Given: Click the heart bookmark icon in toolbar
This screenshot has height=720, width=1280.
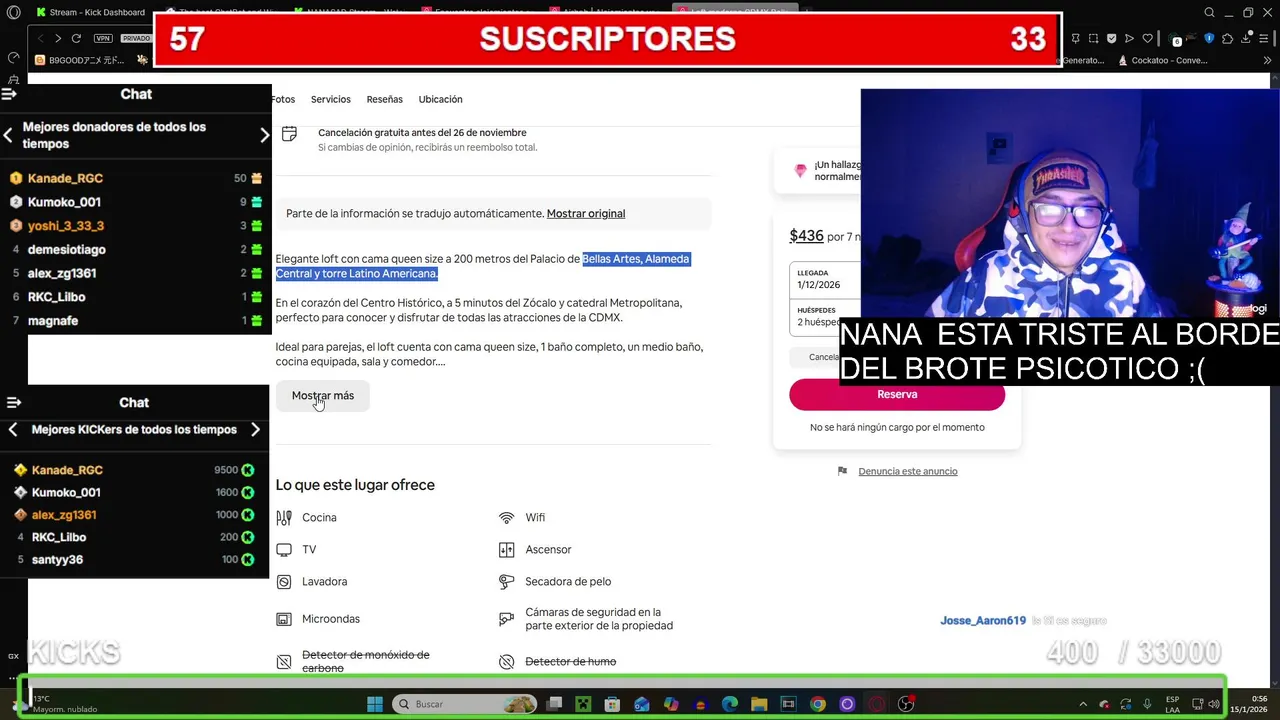Looking at the screenshot, I should point(1147,38).
